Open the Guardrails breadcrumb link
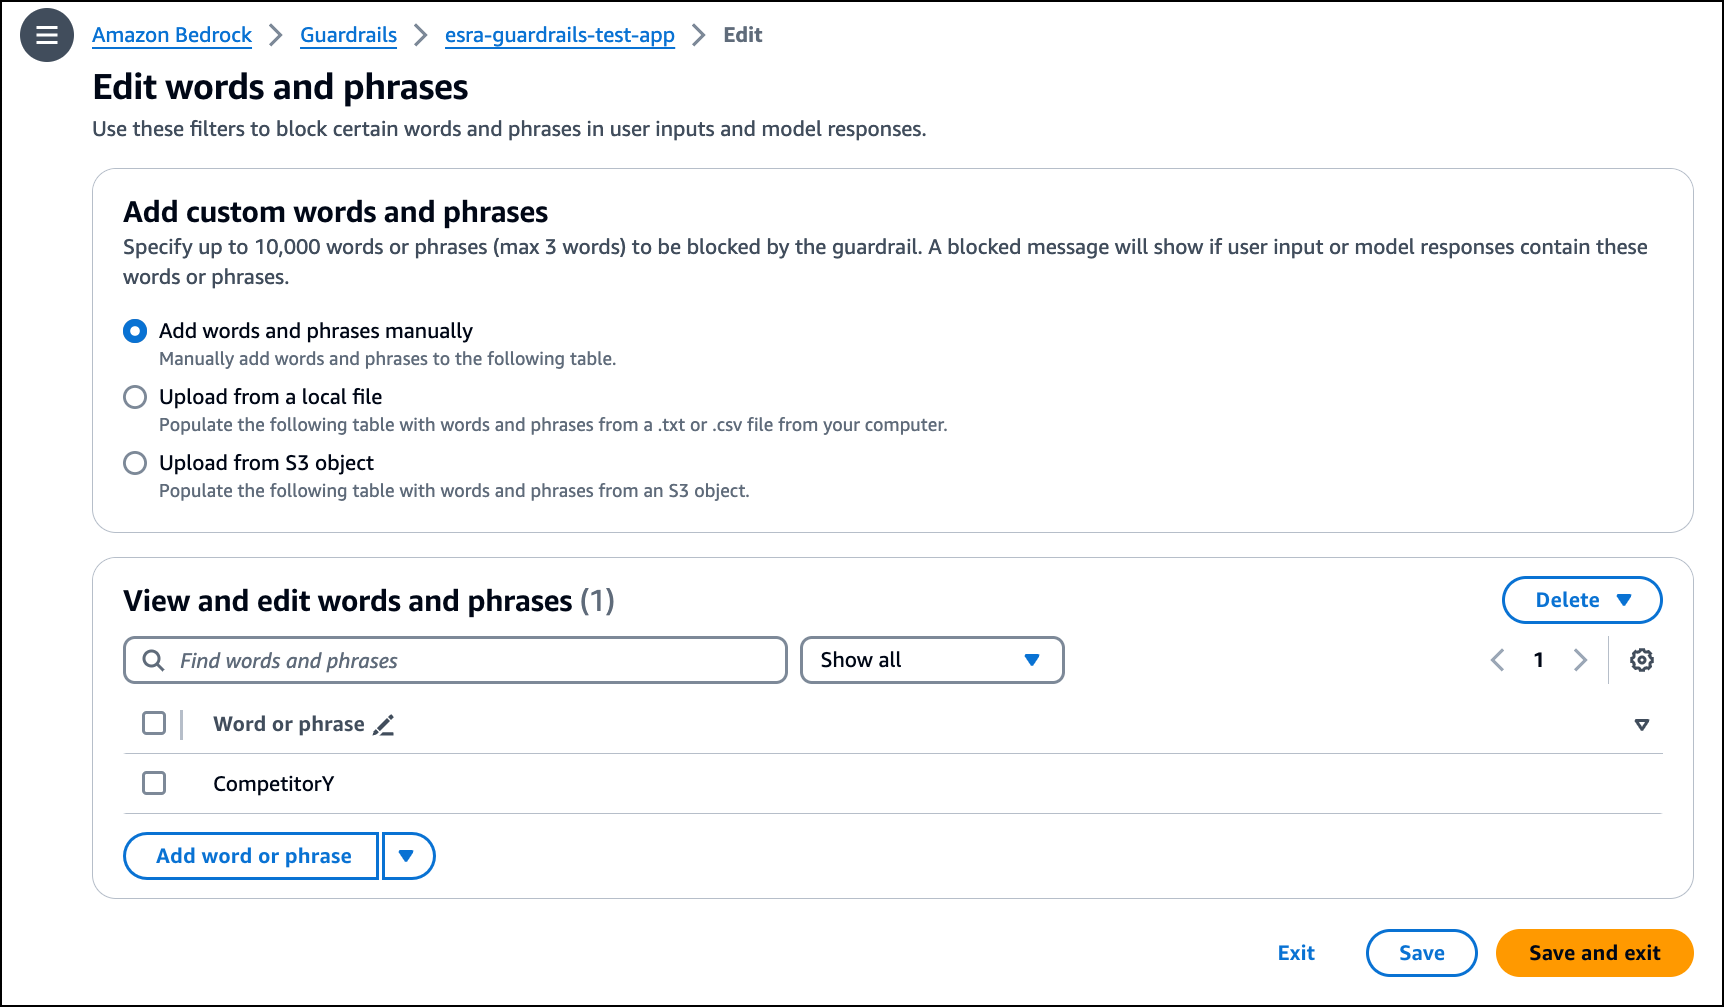The height and width of the screenshot is (1007, 1724). click(348, 35)
